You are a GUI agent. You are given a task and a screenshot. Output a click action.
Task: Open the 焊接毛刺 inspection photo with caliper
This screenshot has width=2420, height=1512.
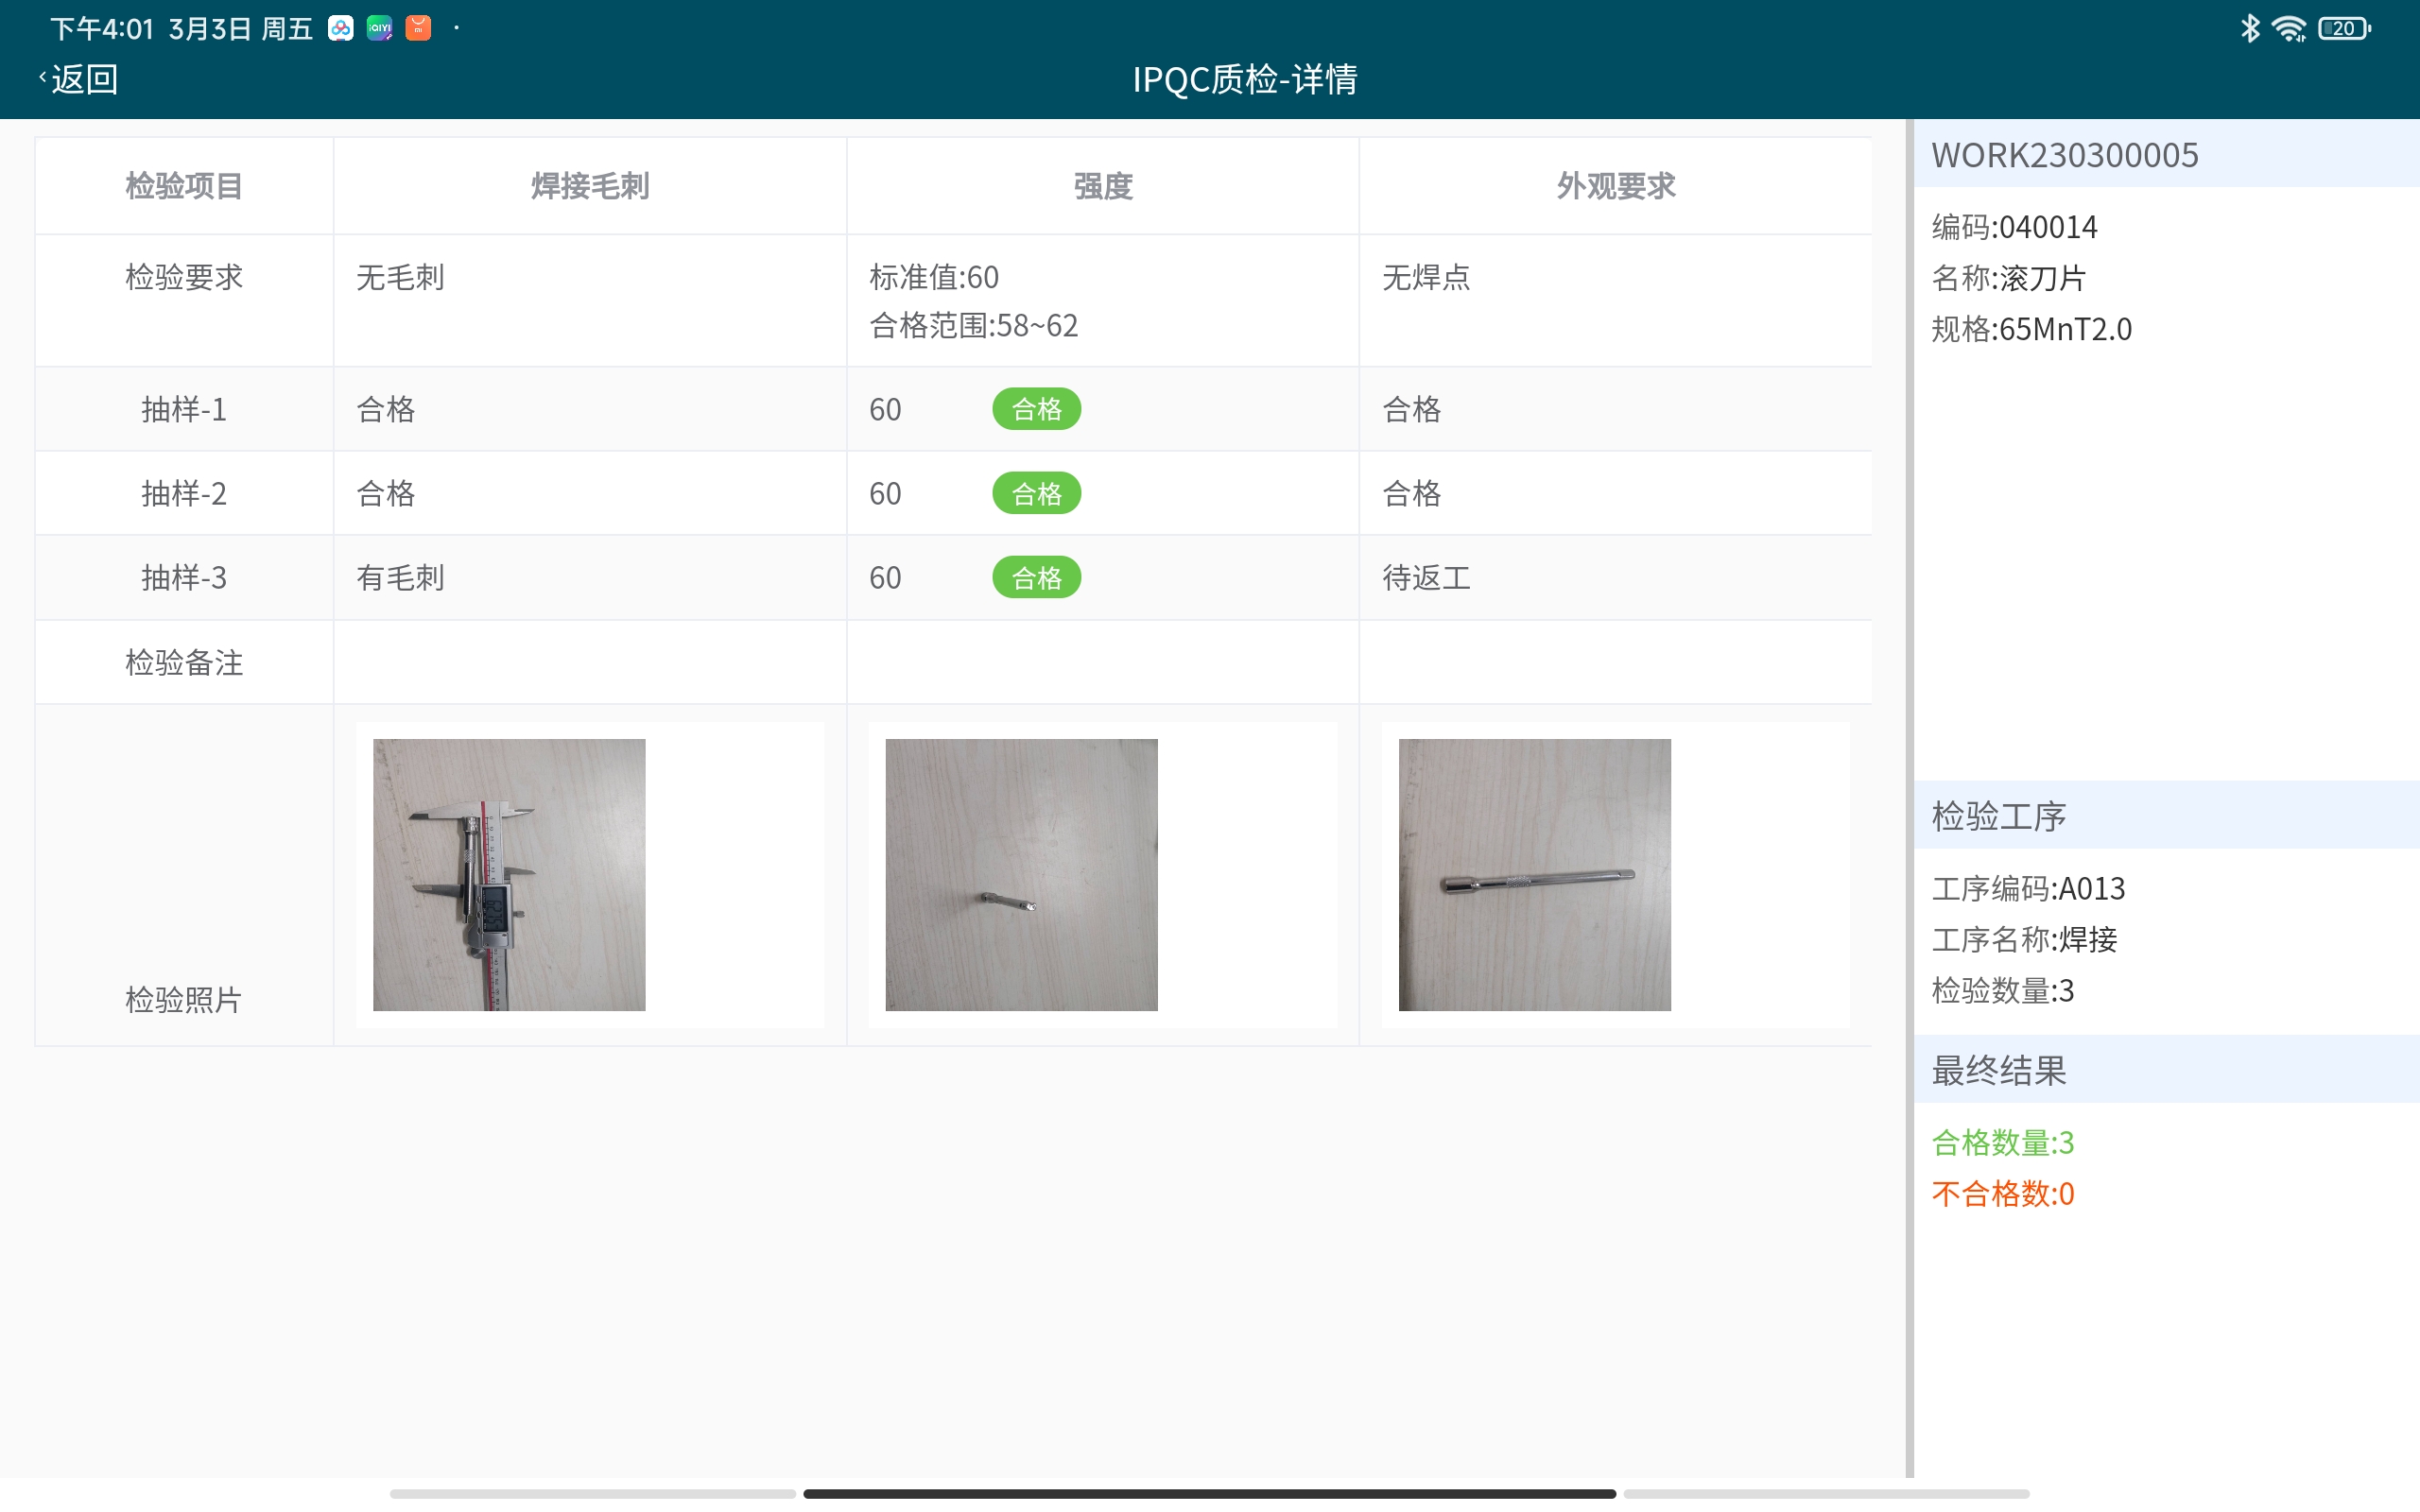tap(509, 874)
